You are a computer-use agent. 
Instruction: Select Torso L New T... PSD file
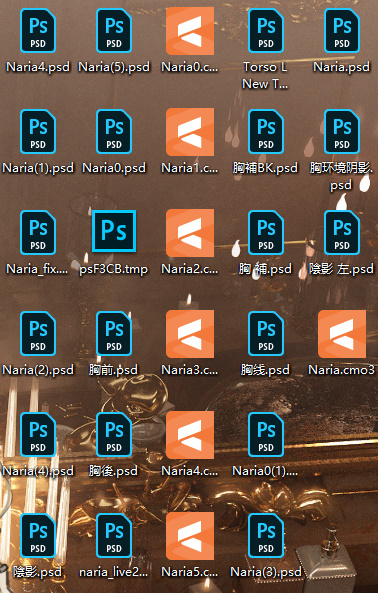266,31
